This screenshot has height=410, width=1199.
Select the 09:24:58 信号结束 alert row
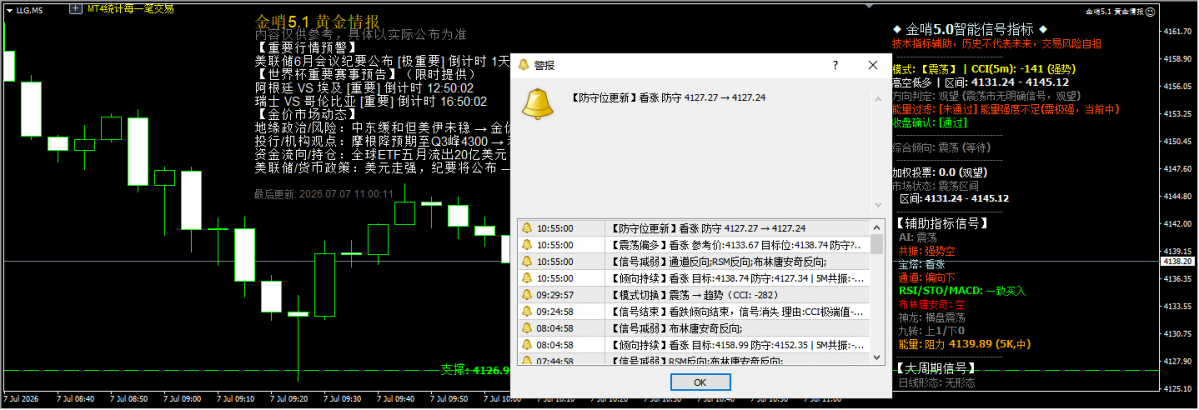(x=694, y=311)
